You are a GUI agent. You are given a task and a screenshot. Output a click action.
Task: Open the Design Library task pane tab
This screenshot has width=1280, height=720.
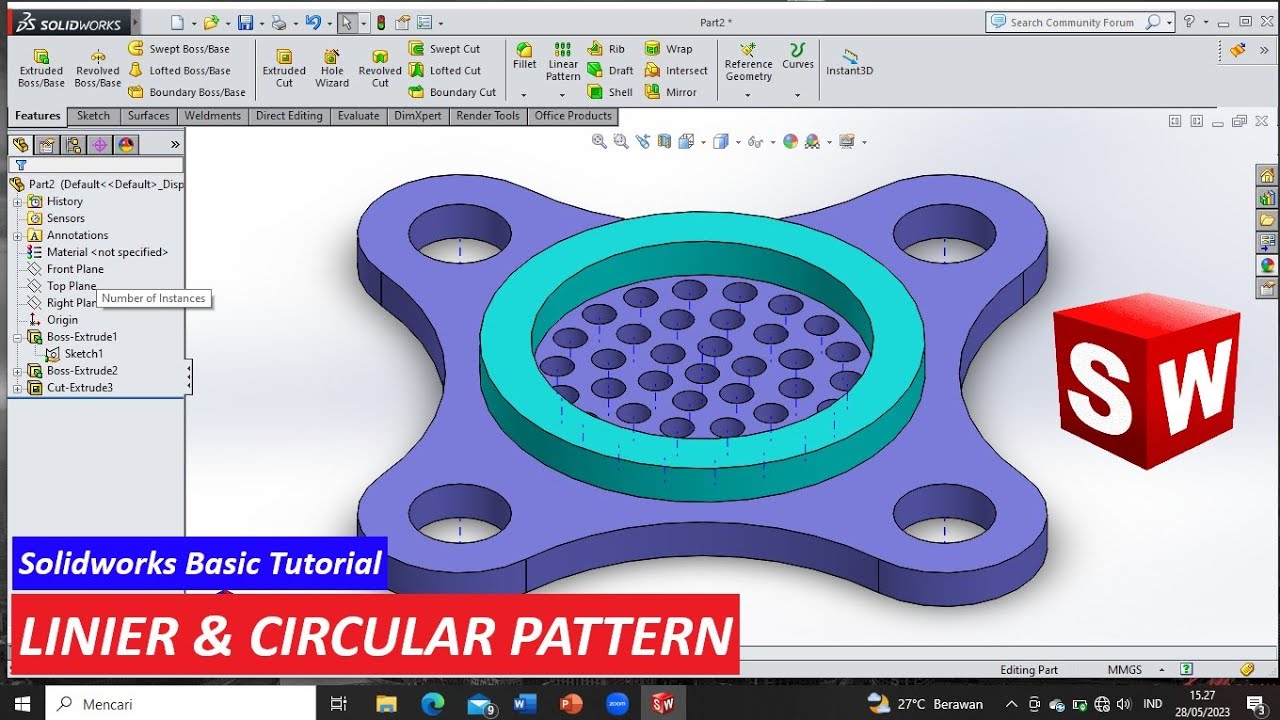click(x=1267, y=198)
